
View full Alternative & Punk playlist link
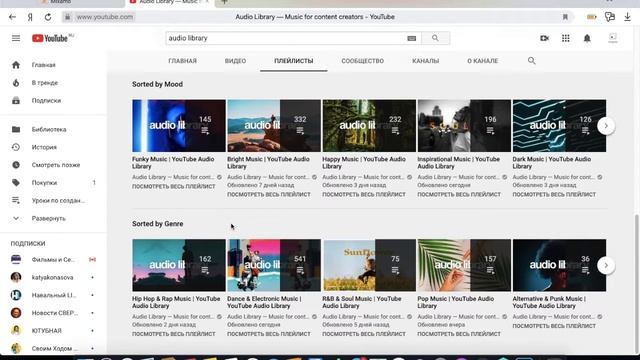pyautogui.click(x=554, y=326)
